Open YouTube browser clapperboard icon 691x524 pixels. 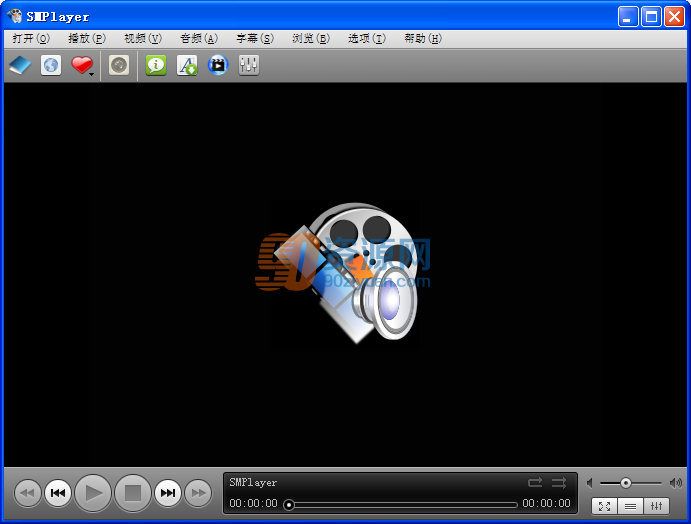pyautogui.click(x=218, y=65)
